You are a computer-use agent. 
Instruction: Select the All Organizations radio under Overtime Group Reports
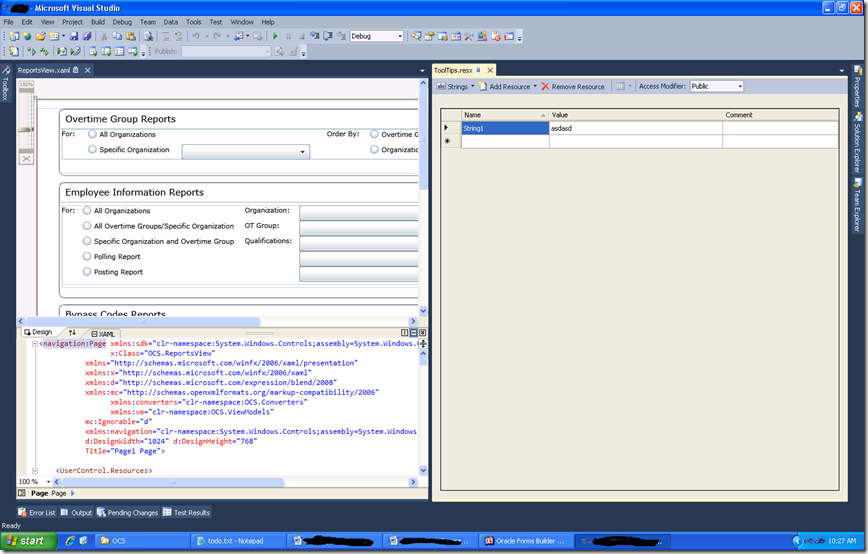tap(93, 134)
